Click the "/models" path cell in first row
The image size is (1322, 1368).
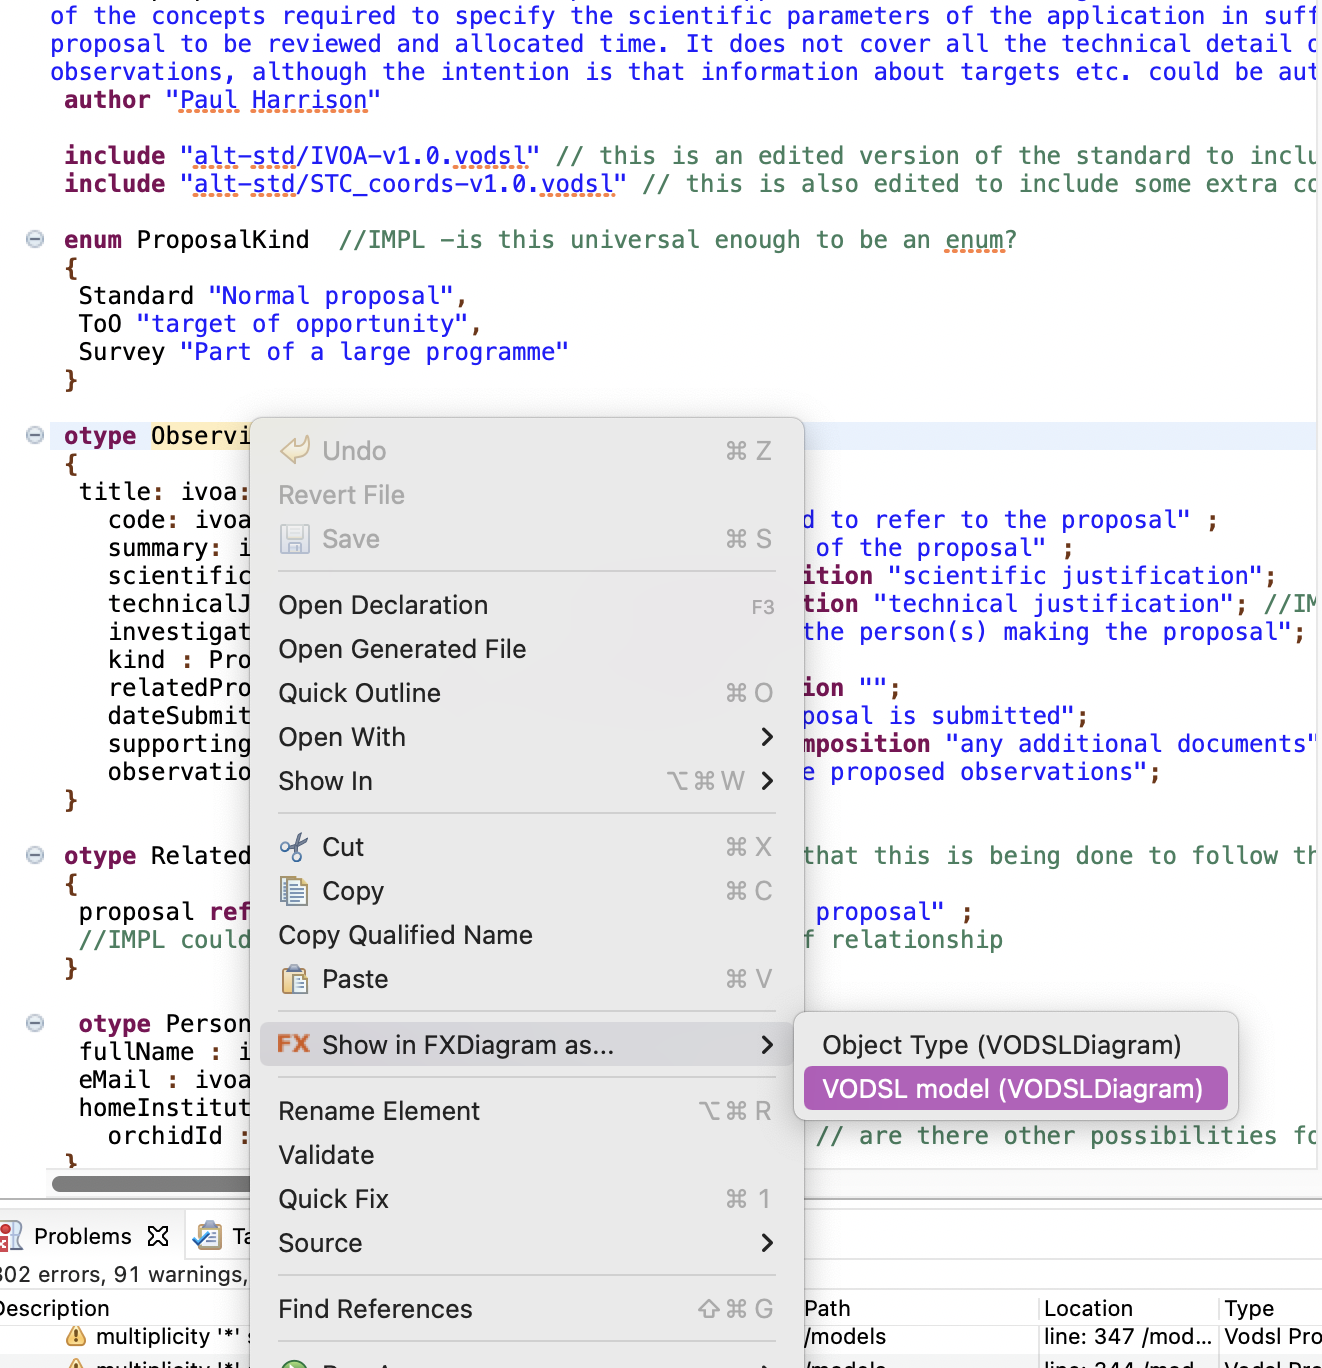coord(845,1337)
